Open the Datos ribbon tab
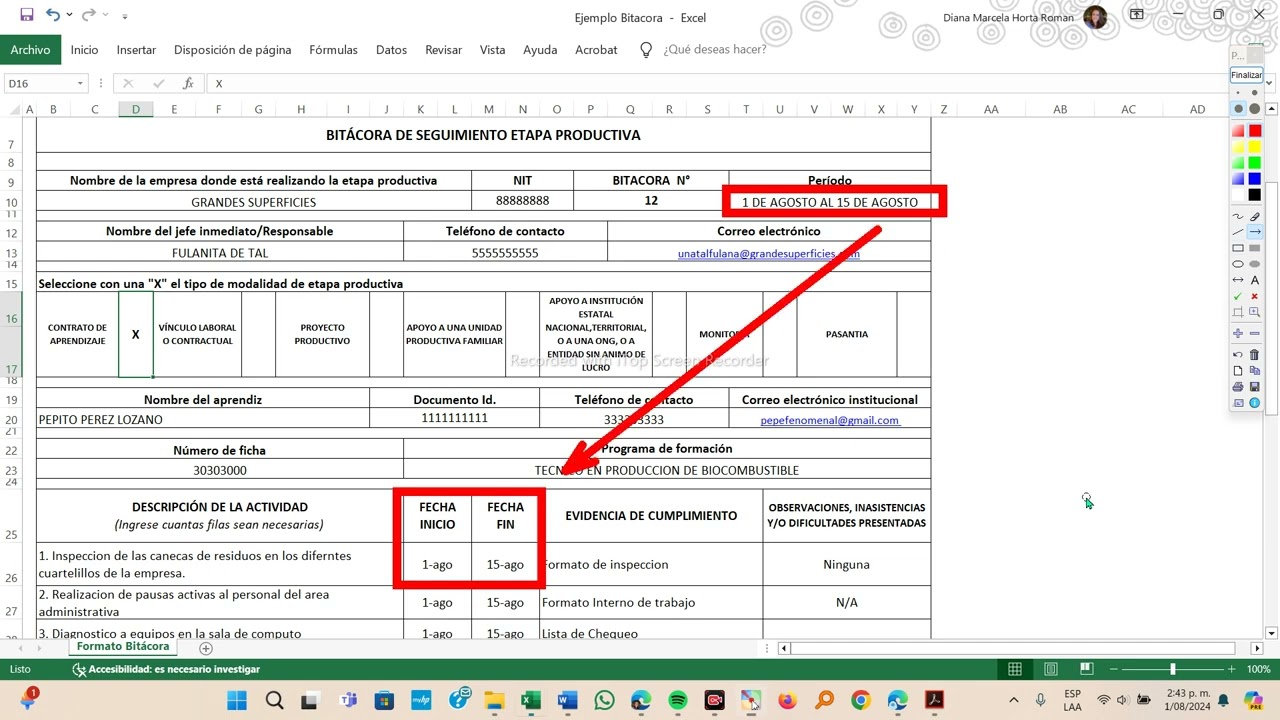The width and height of the screenshot is (1280, 720). 391,50
